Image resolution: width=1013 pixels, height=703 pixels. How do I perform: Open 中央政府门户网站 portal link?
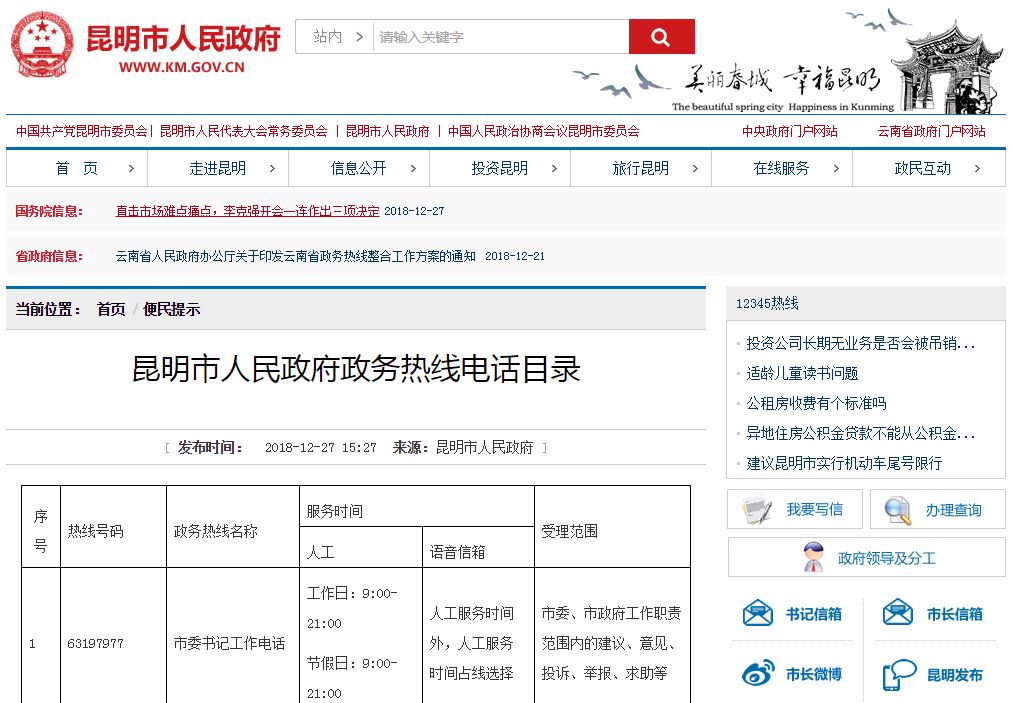tap(788, 130)
